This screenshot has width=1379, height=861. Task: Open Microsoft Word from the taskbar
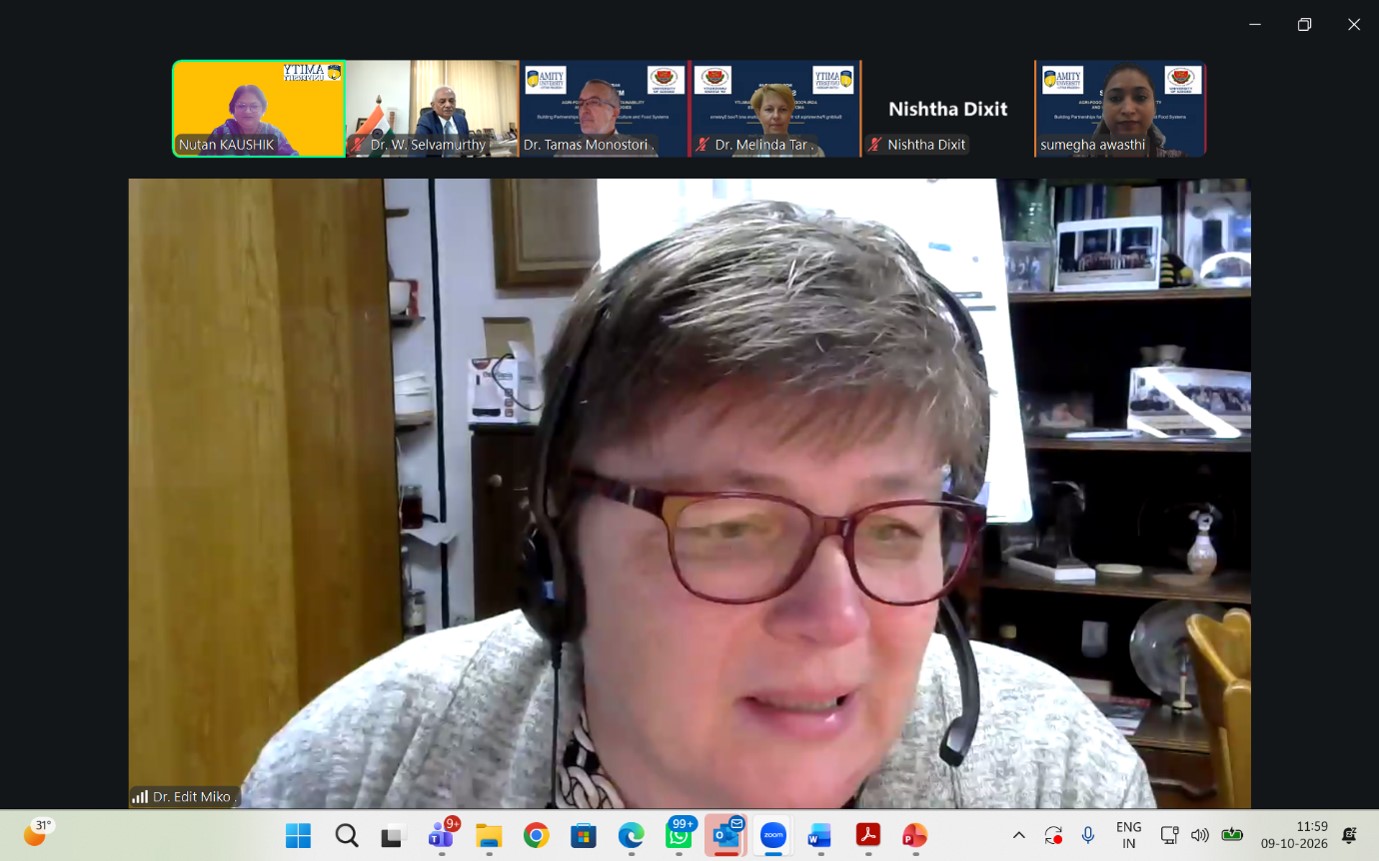820,836
